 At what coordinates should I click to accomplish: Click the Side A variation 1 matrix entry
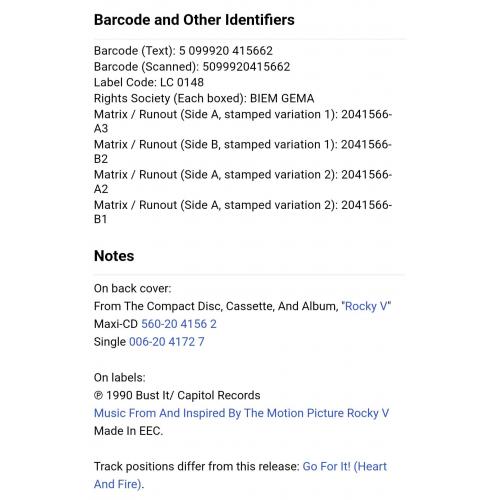(243, 121)
